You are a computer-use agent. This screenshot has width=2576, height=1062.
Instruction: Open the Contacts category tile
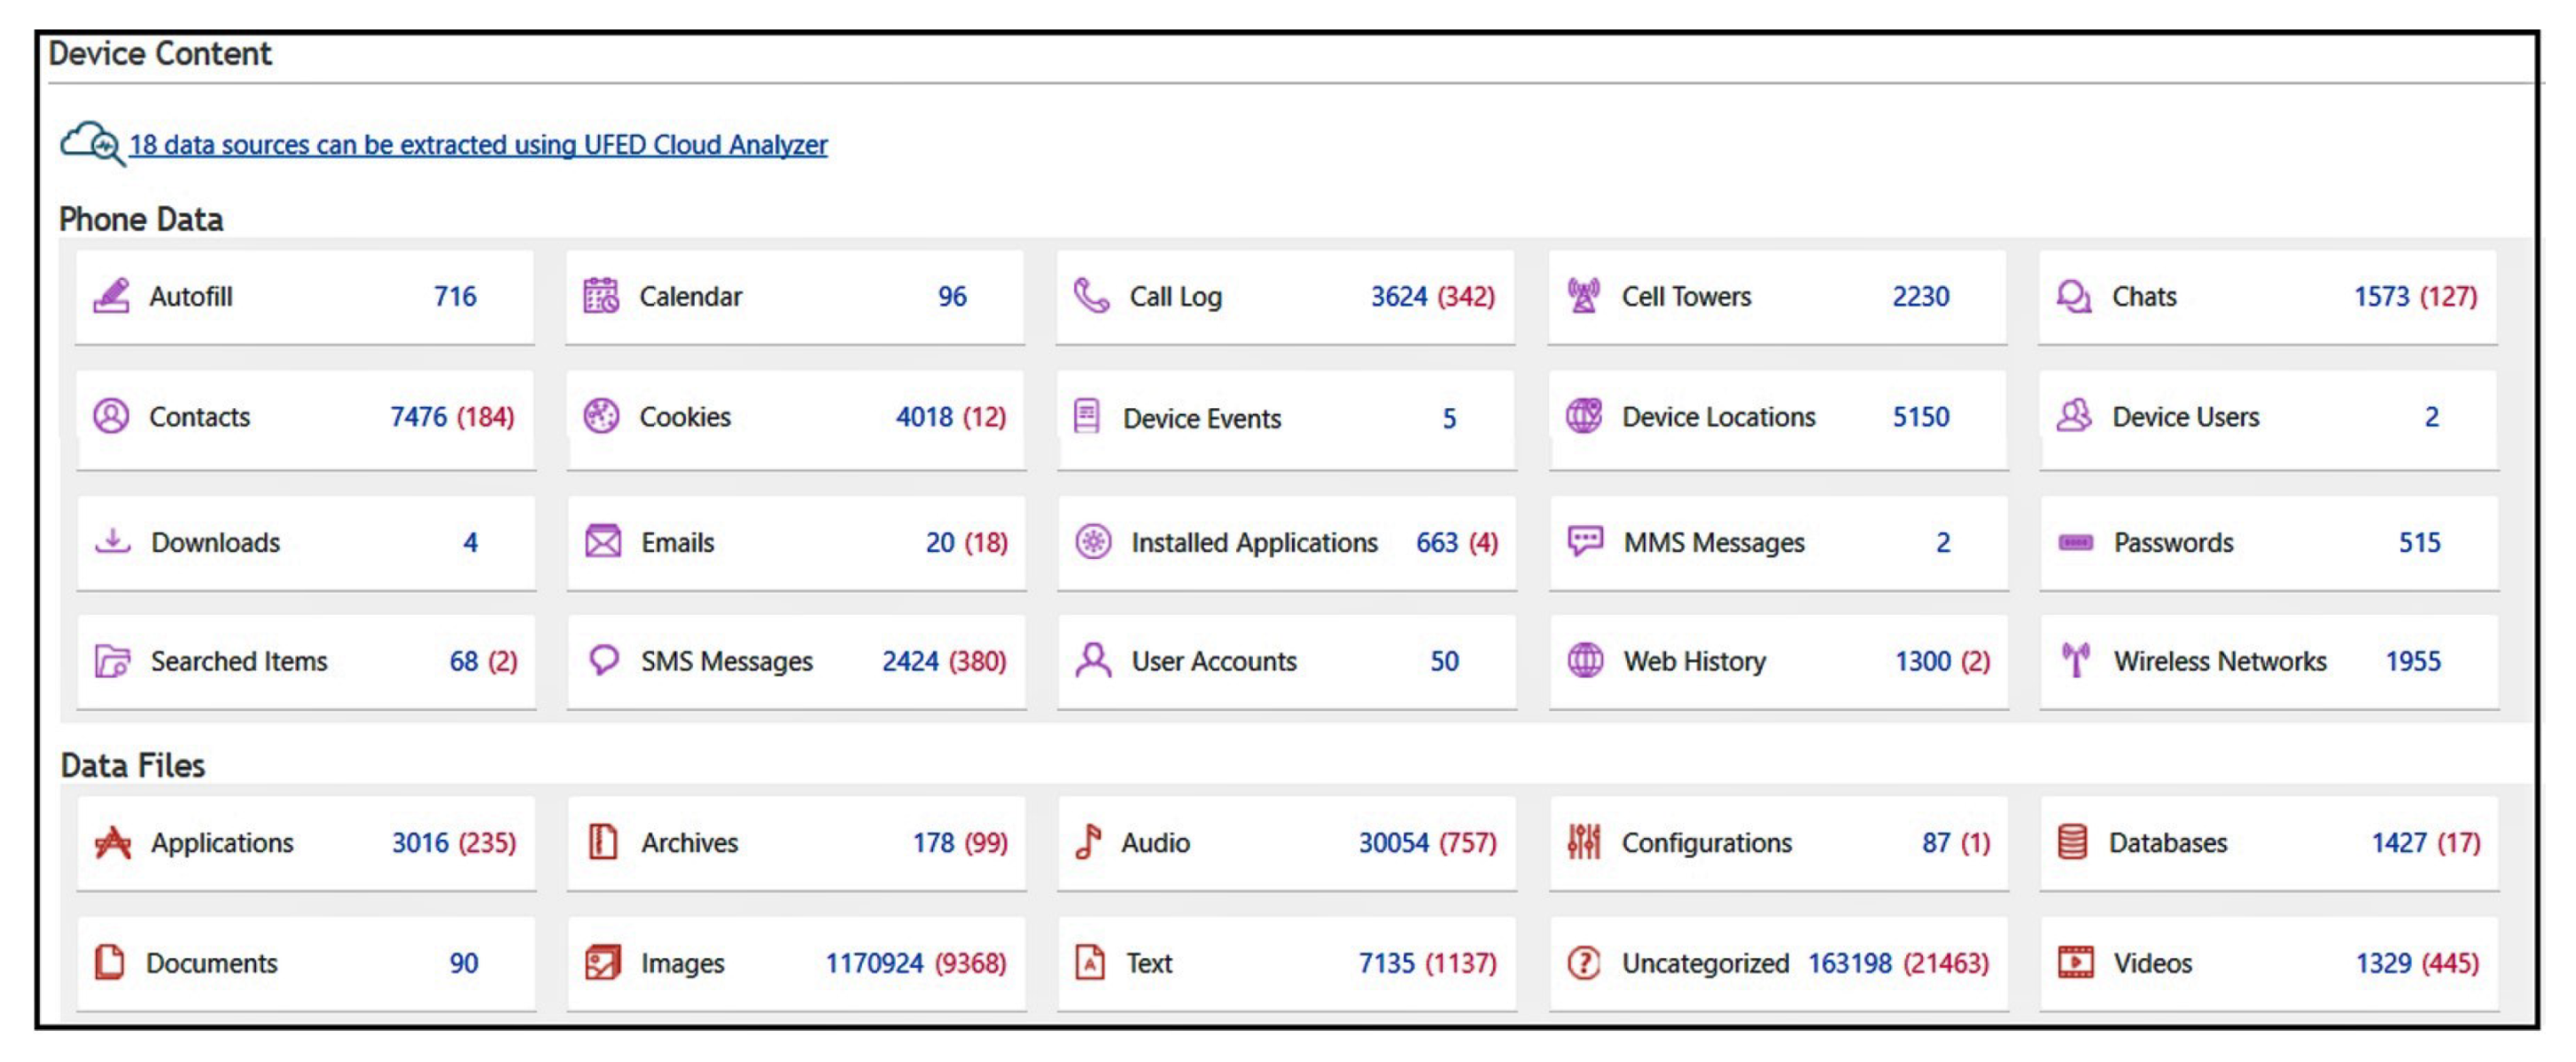point(306,418)
